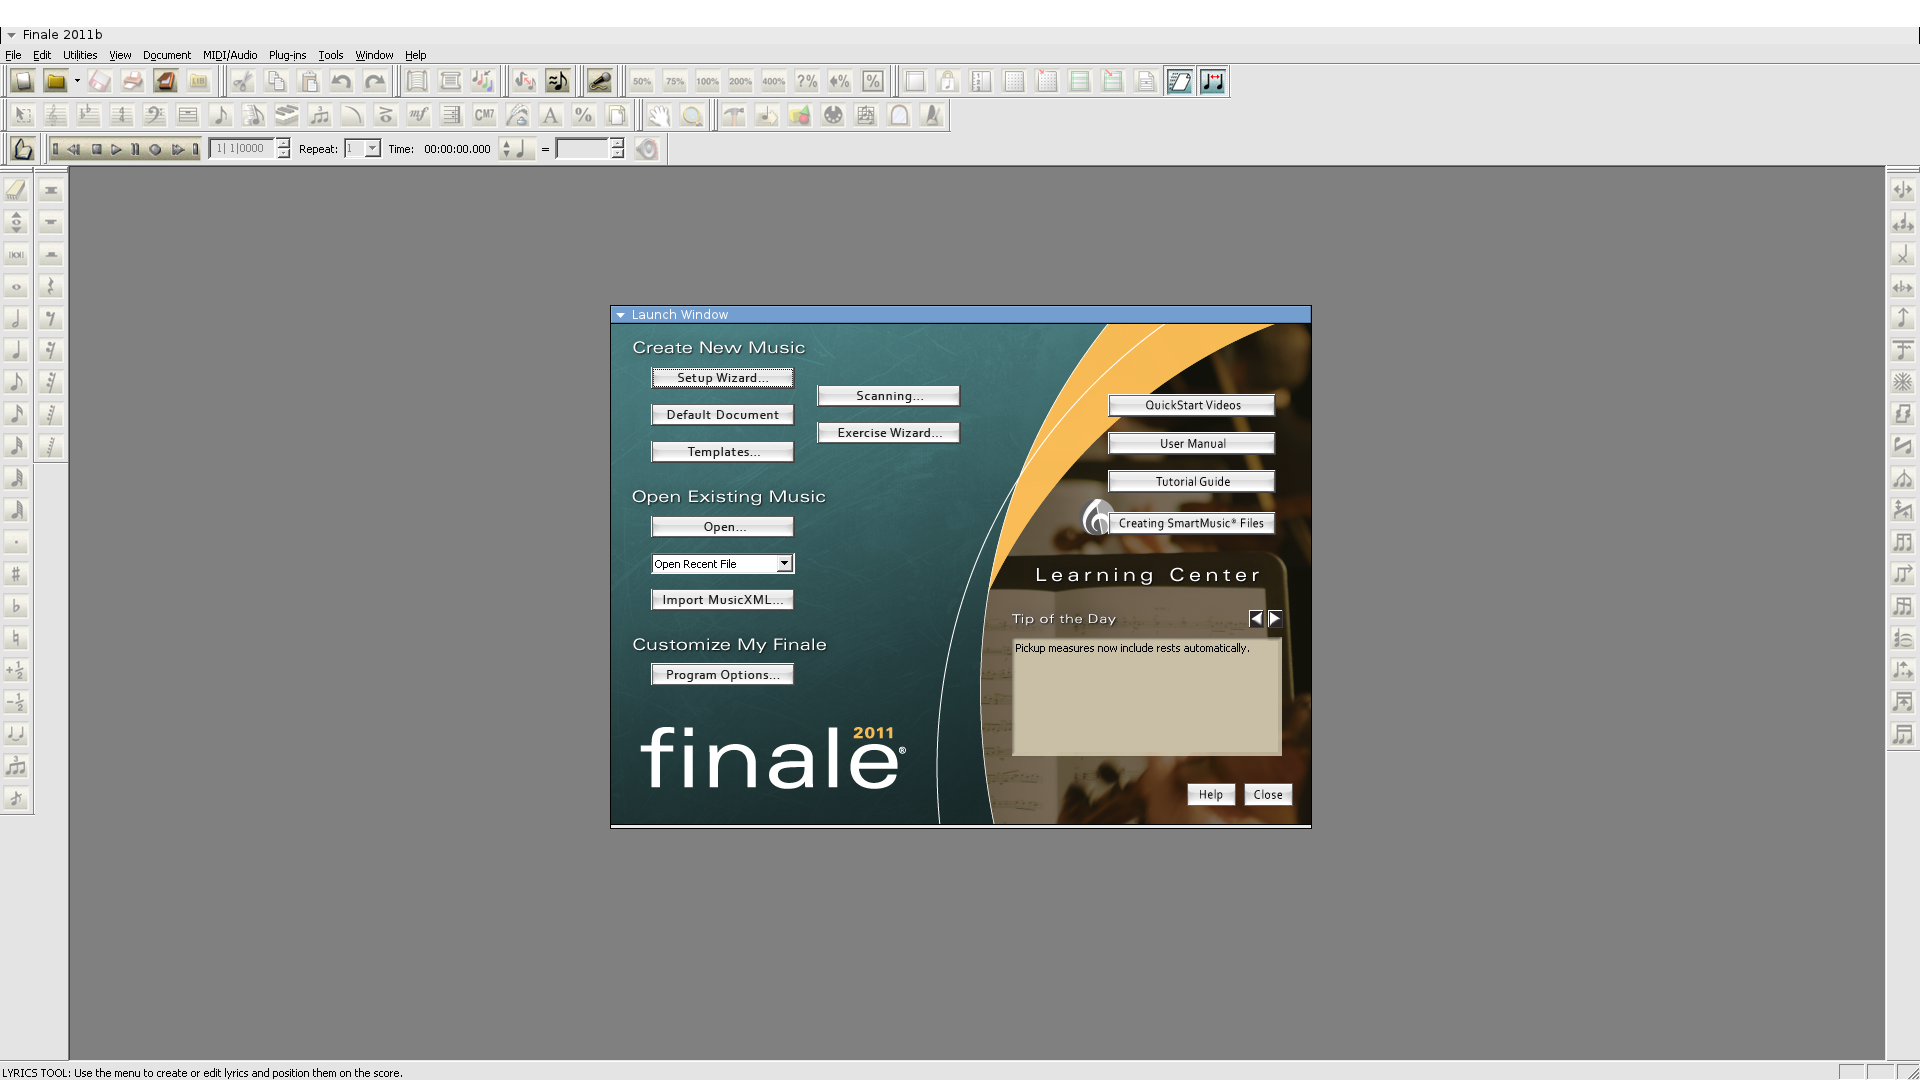Click the Exercise Wizard button

click(888, 433)
